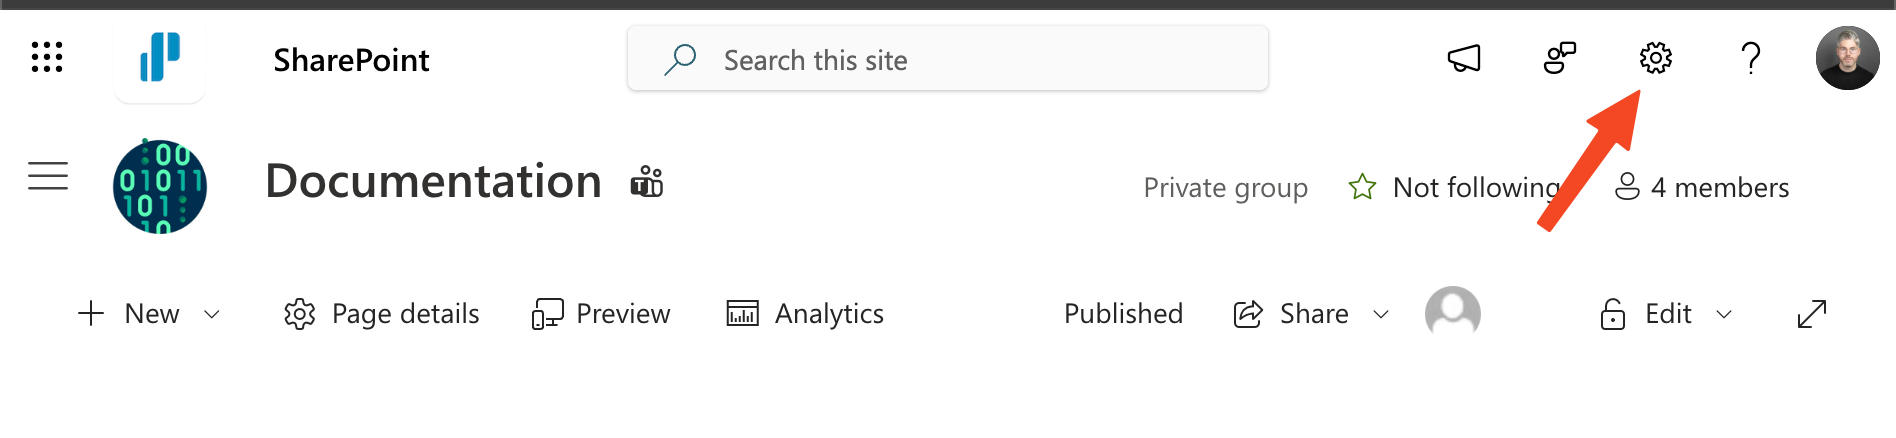Click the Search this site field
This screenshot has width=1896, height=438.
point(948,59)
